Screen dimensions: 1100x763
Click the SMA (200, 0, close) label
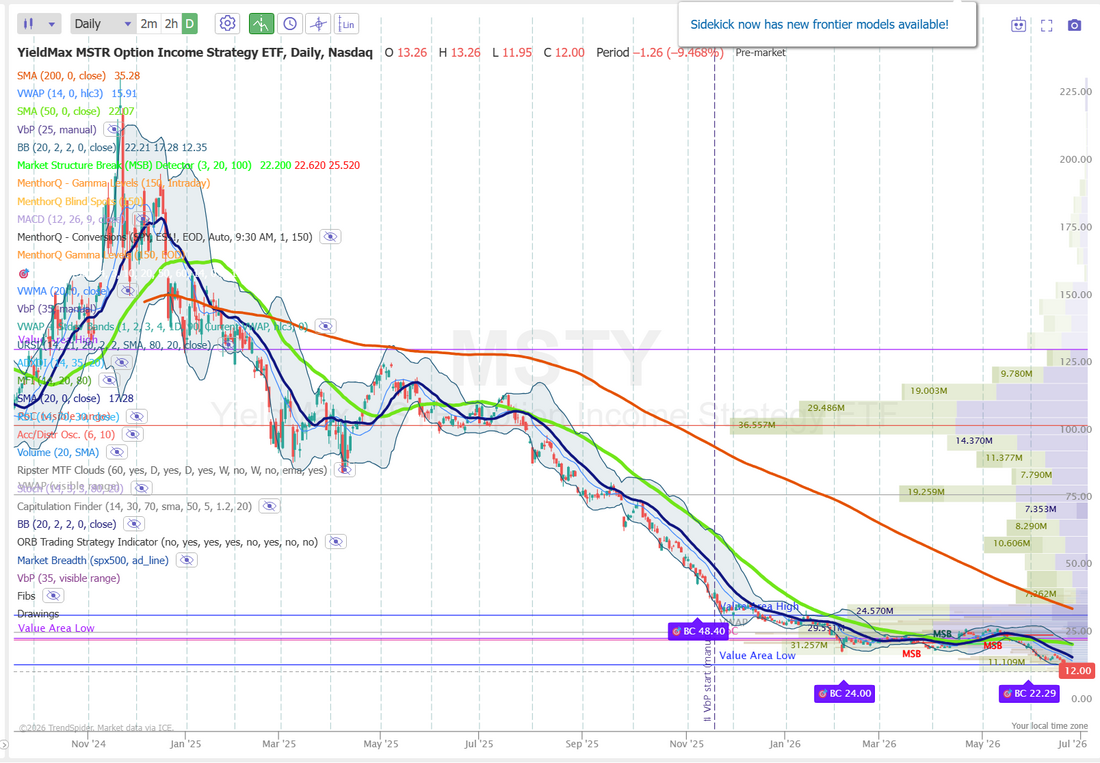pyautogui.click(x=62, y=76)
